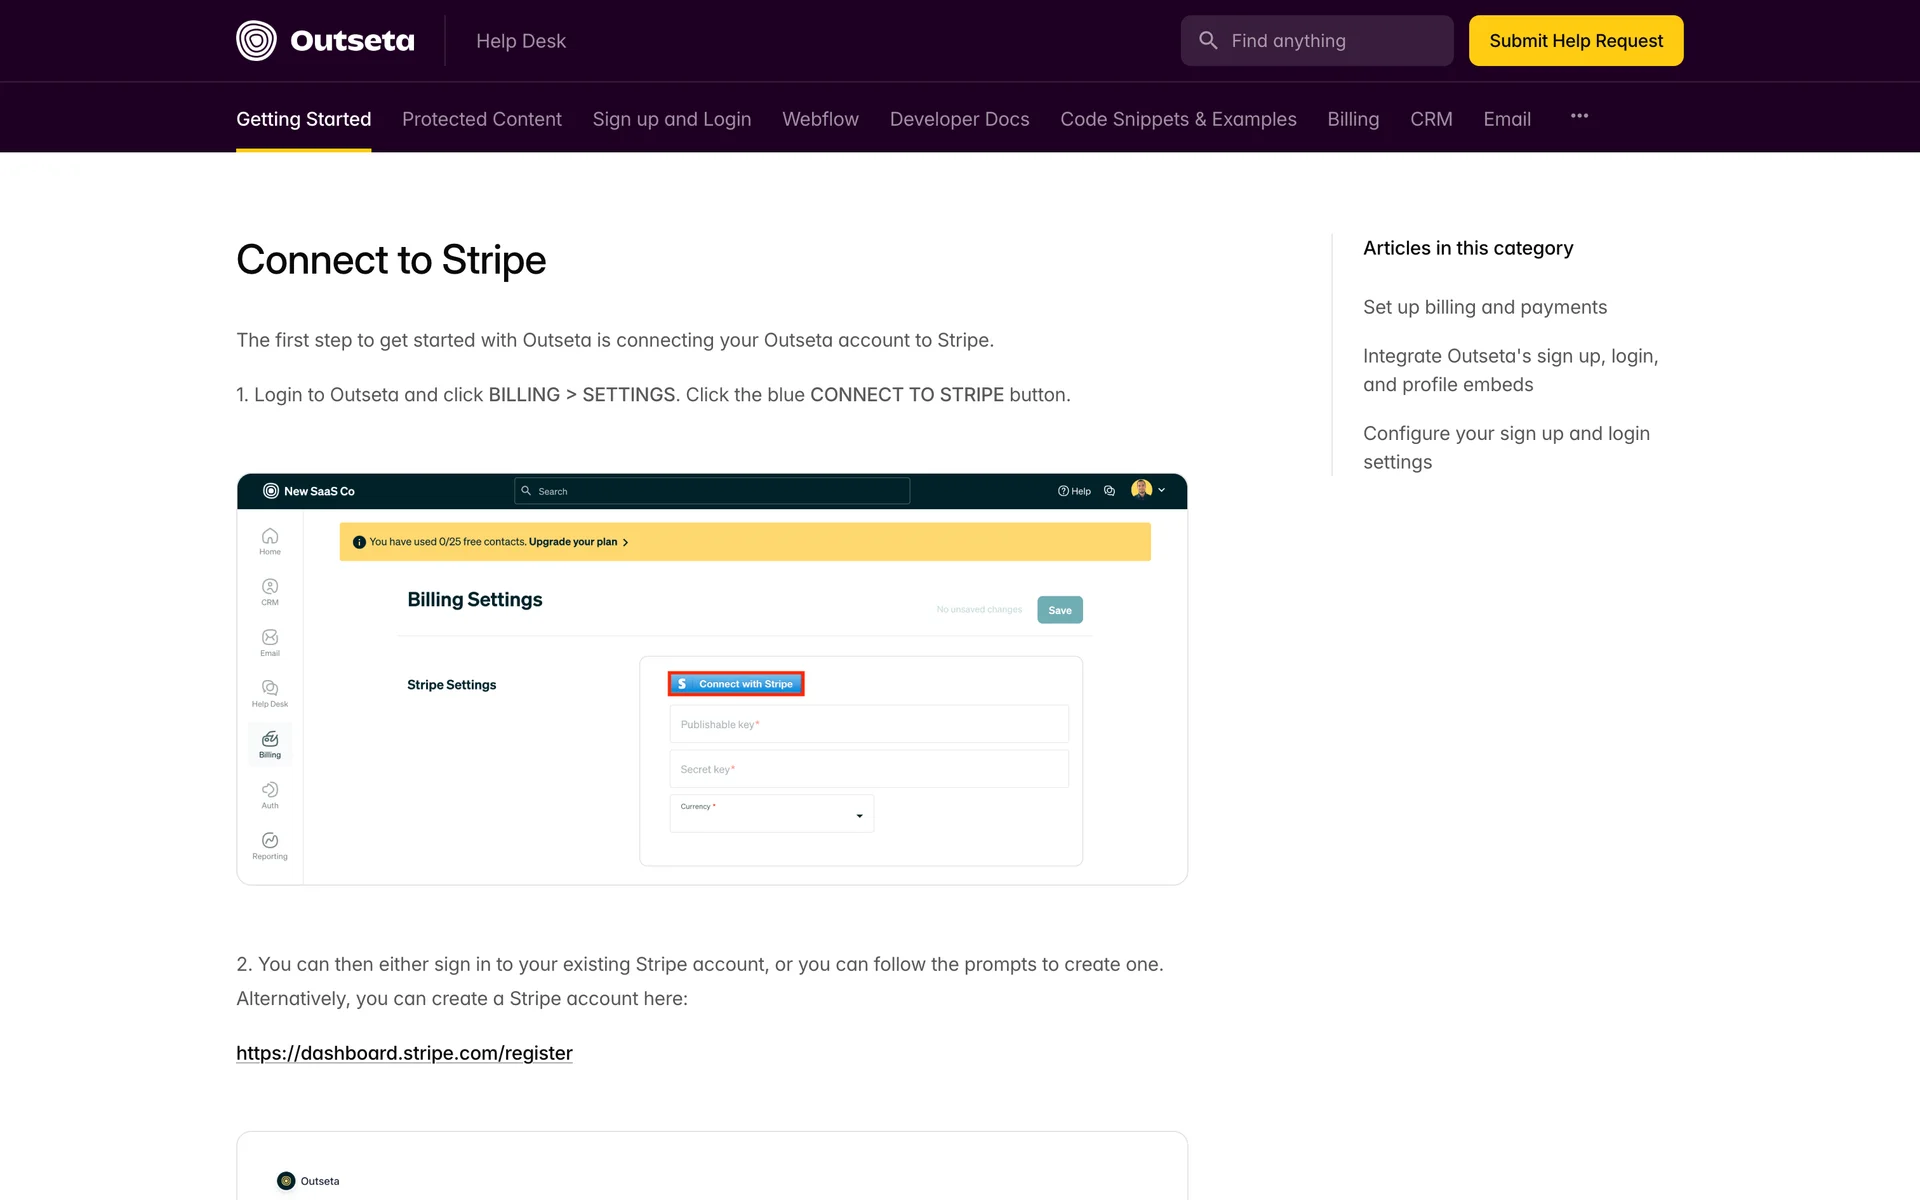Open Configure your sign up settings article
This screenshot has height=1200, width=1920.
[x=1505, y=447]
